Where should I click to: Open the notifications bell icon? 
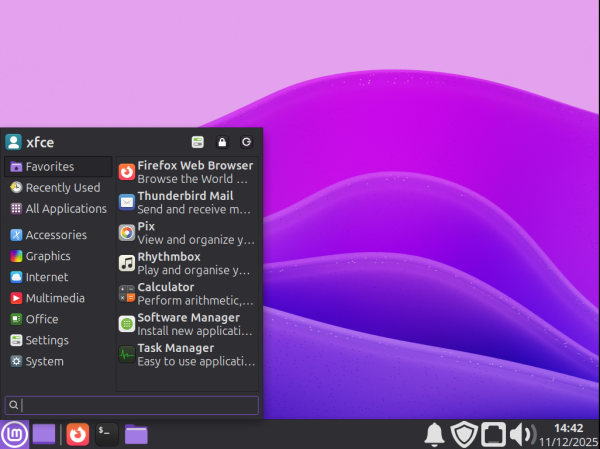click(434, 434)
